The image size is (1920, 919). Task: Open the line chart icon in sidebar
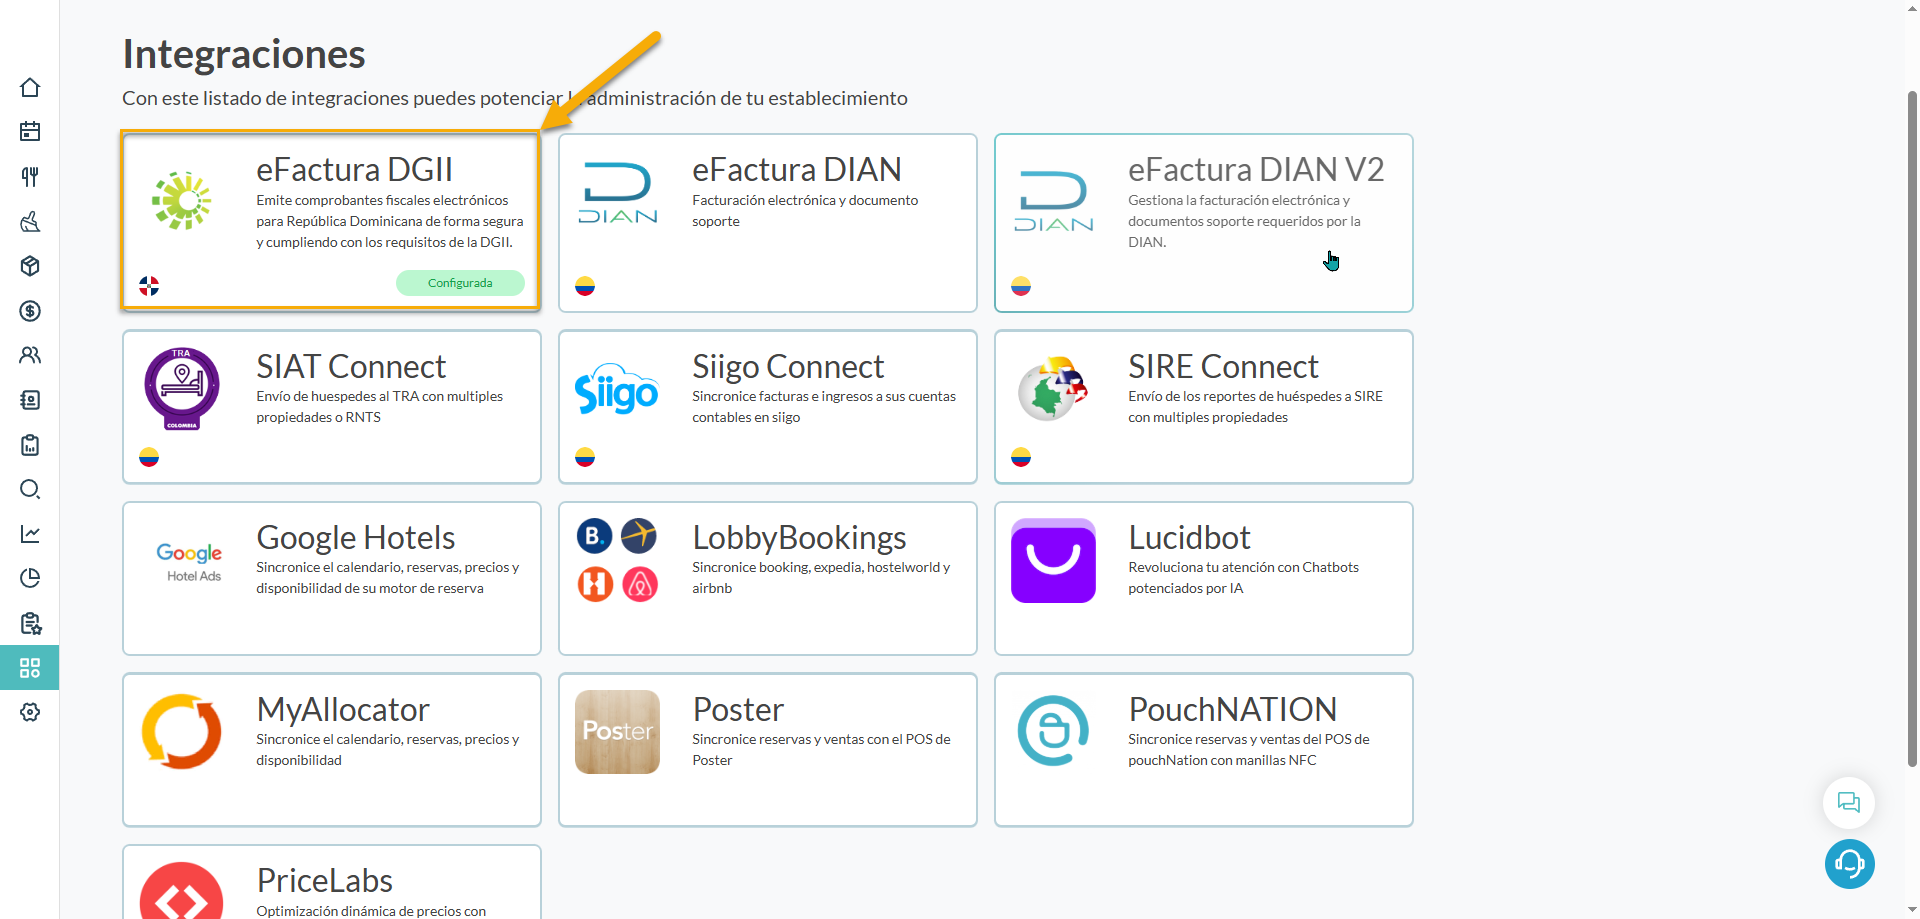(x=30, y=534)
